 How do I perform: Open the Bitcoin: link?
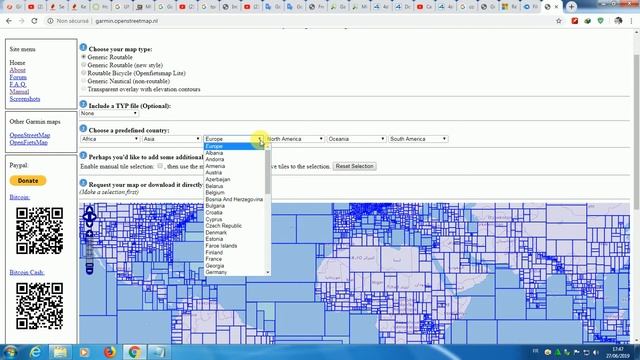(20, 197)
